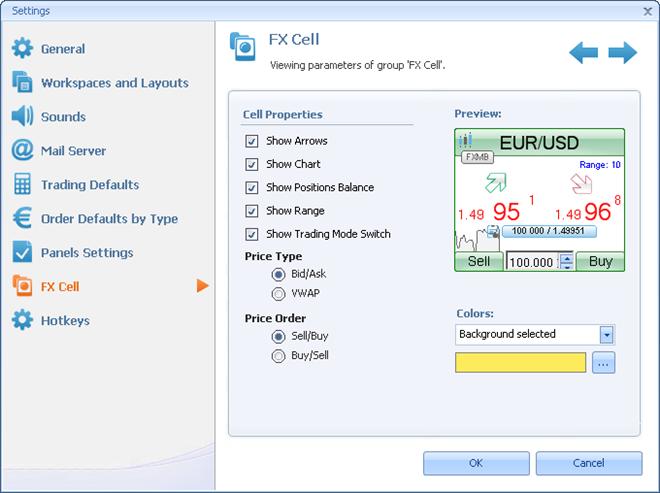Click the red down arrow in preview

(582, 184)
